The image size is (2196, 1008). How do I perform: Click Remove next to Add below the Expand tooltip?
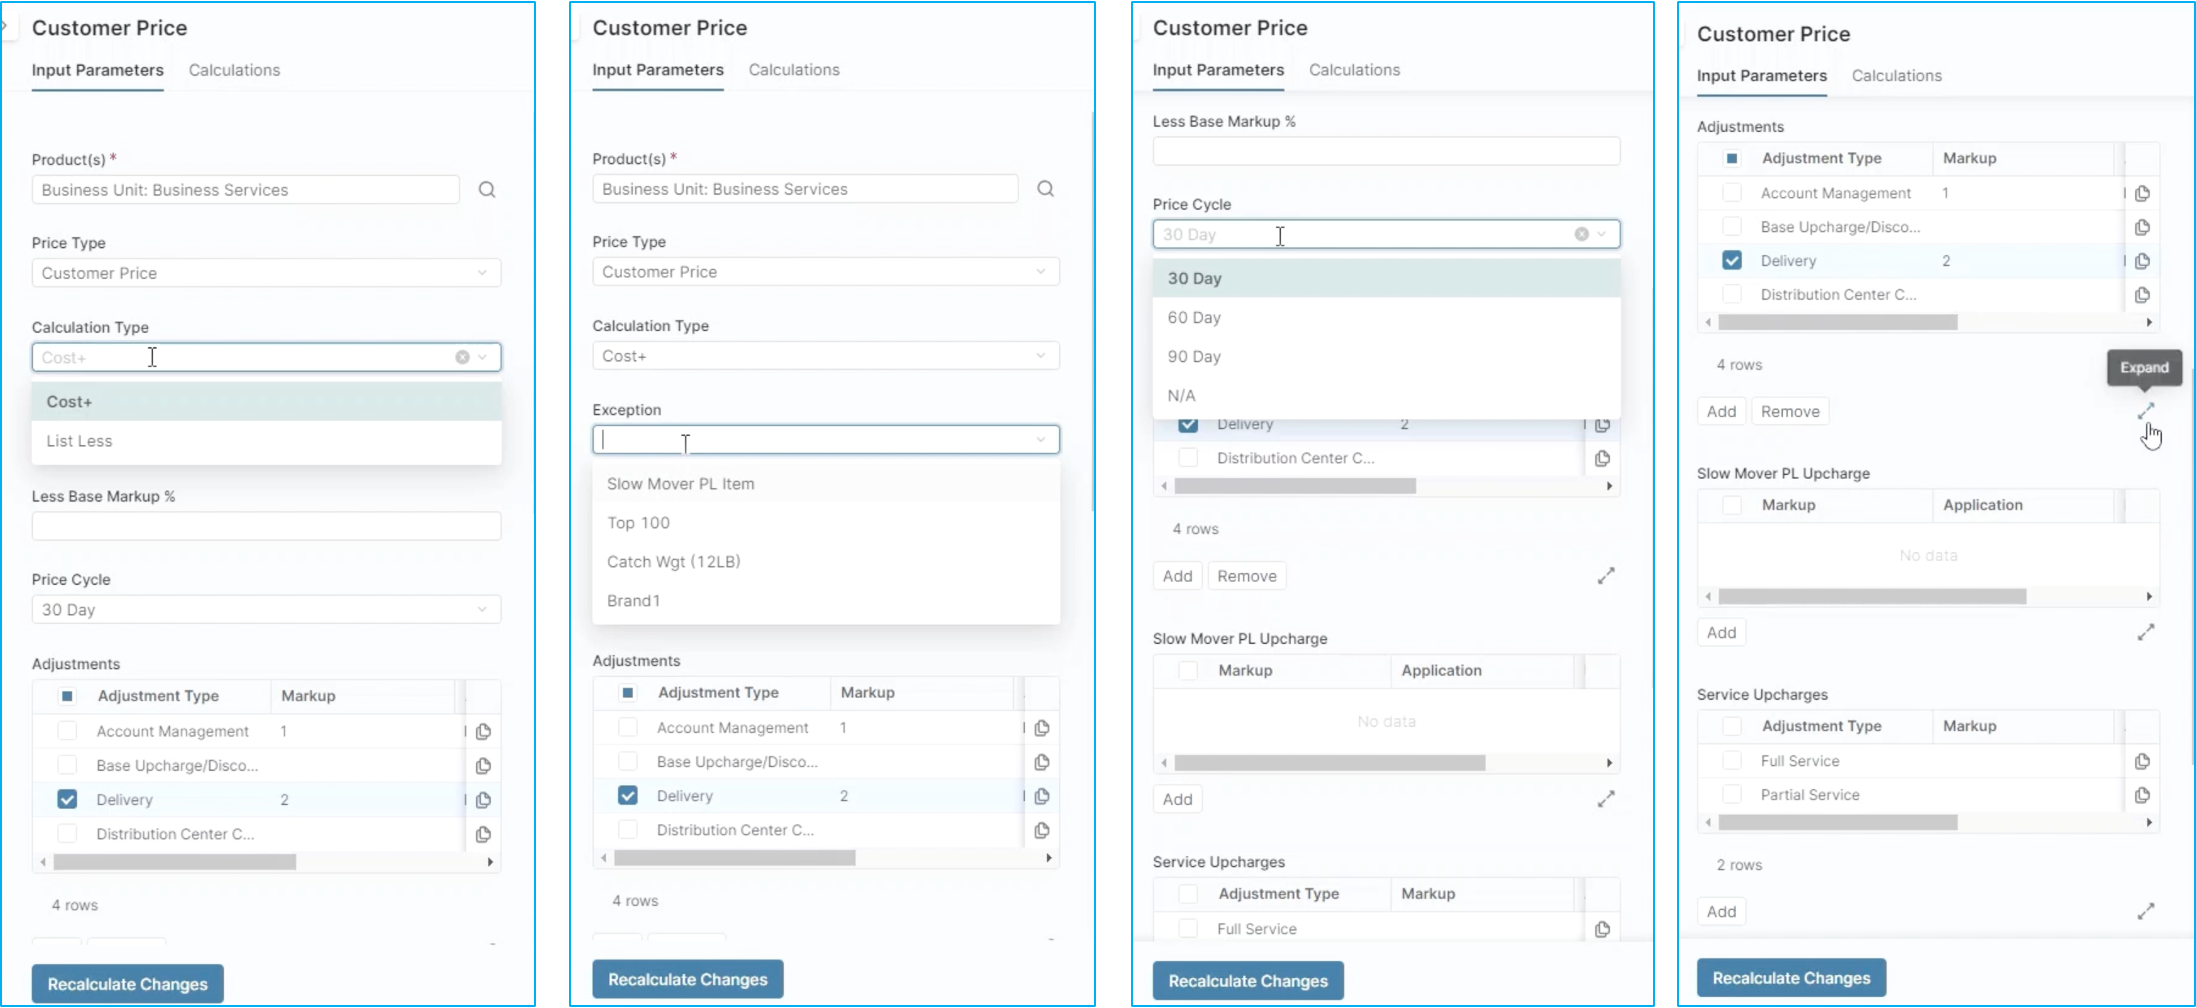tap(1790, 411)
